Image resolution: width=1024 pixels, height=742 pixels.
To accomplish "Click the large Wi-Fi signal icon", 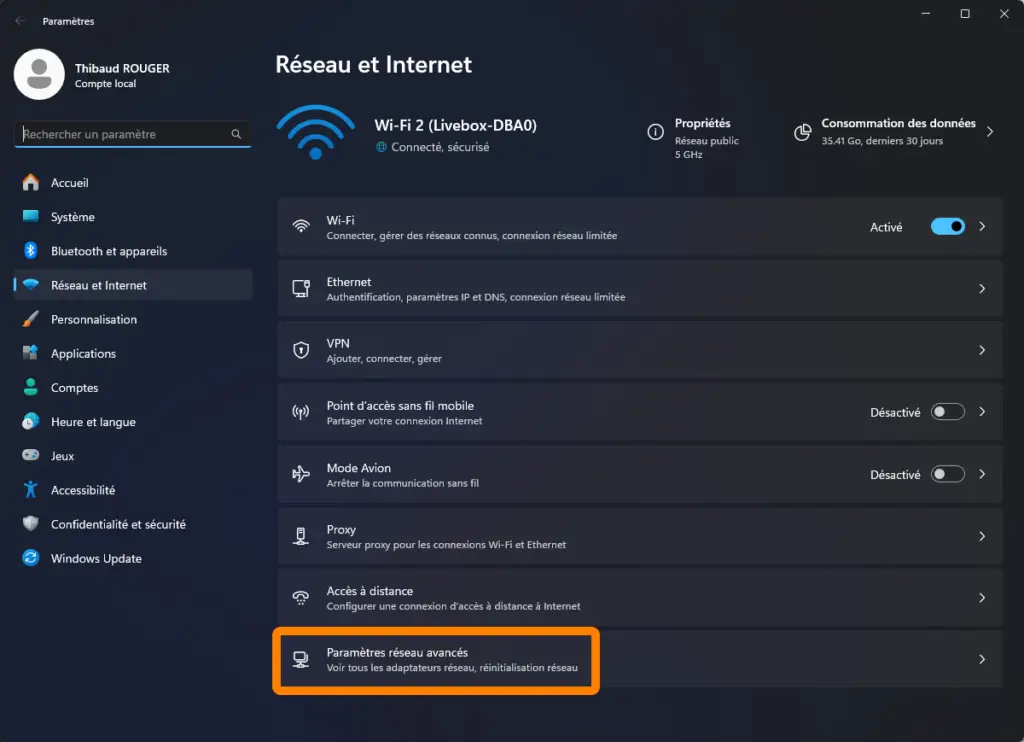I will [315, 132].
